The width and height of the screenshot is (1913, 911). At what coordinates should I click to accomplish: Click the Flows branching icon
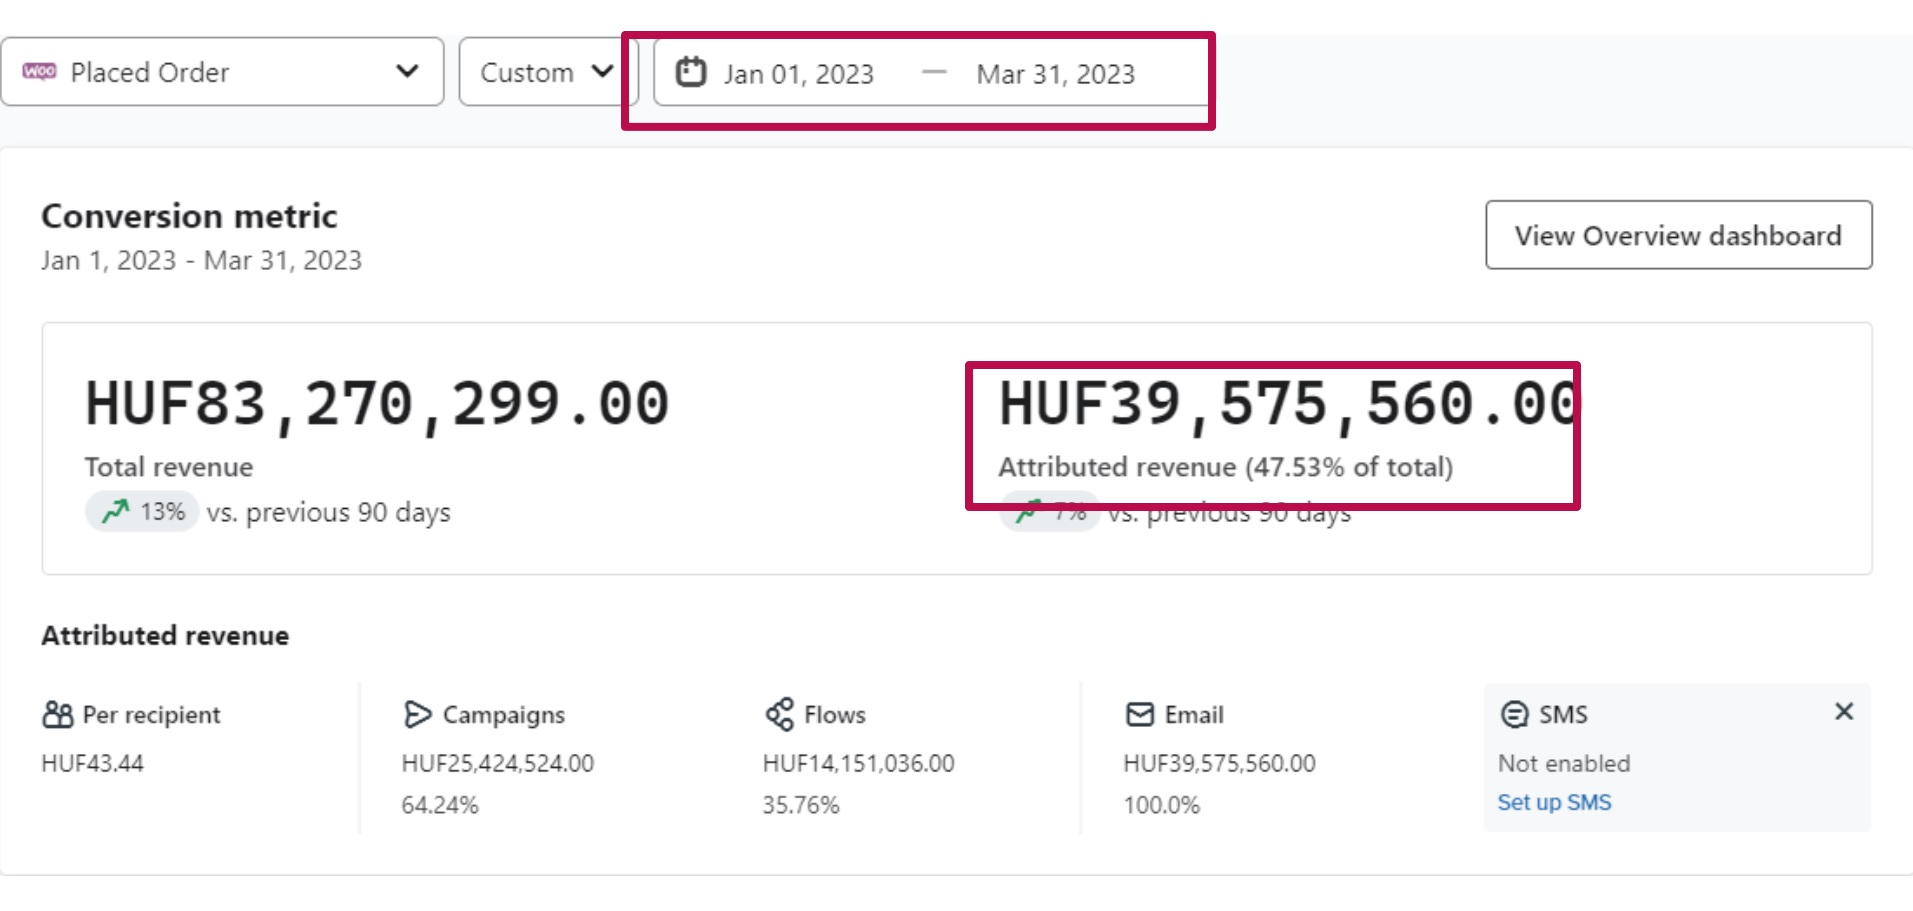point(779,714)
